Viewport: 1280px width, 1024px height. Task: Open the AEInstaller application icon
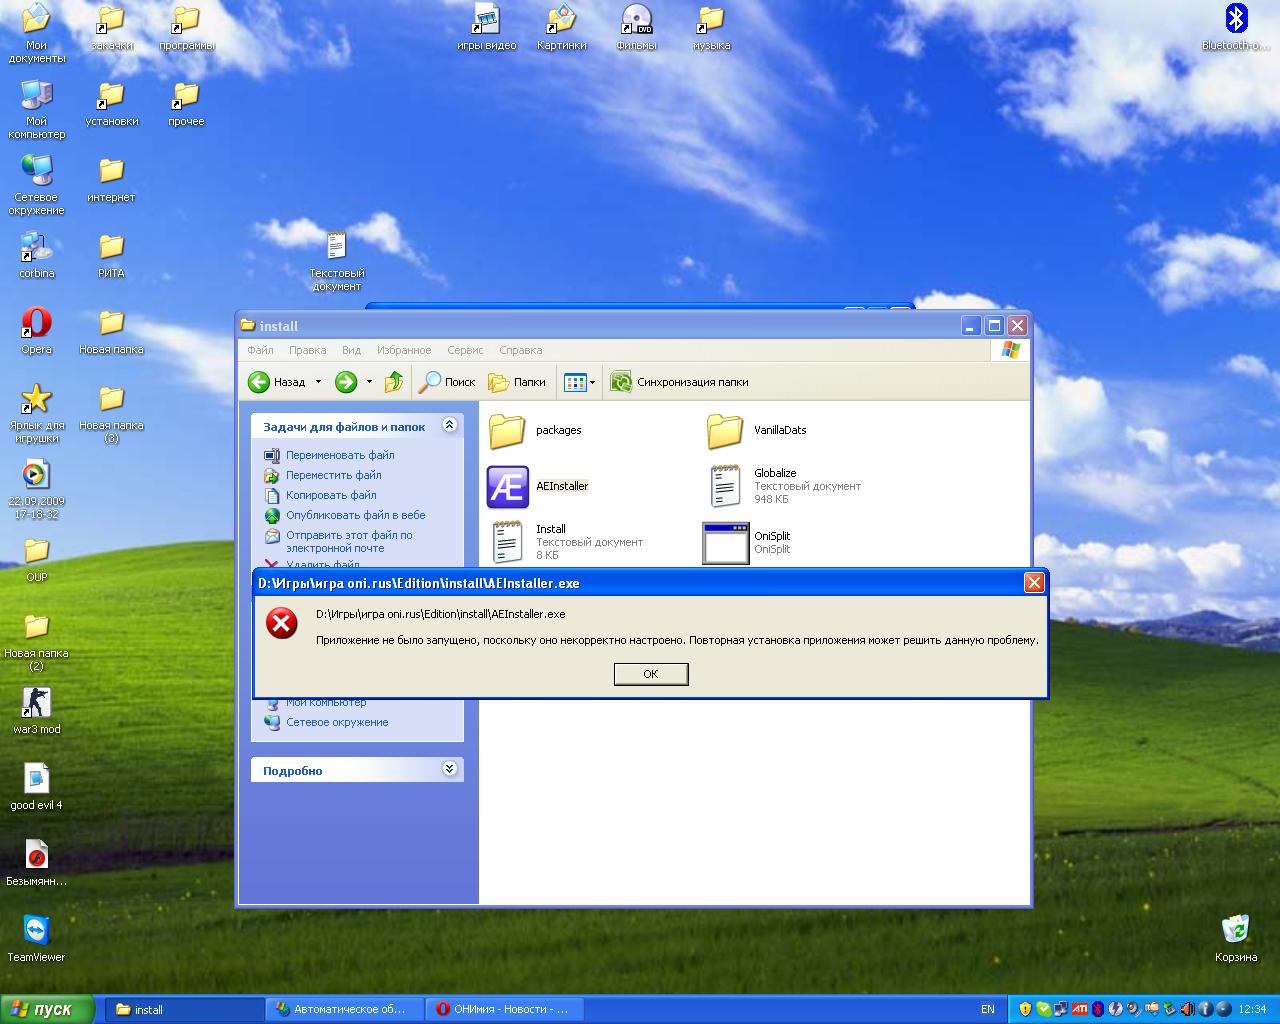coord(508,487)
